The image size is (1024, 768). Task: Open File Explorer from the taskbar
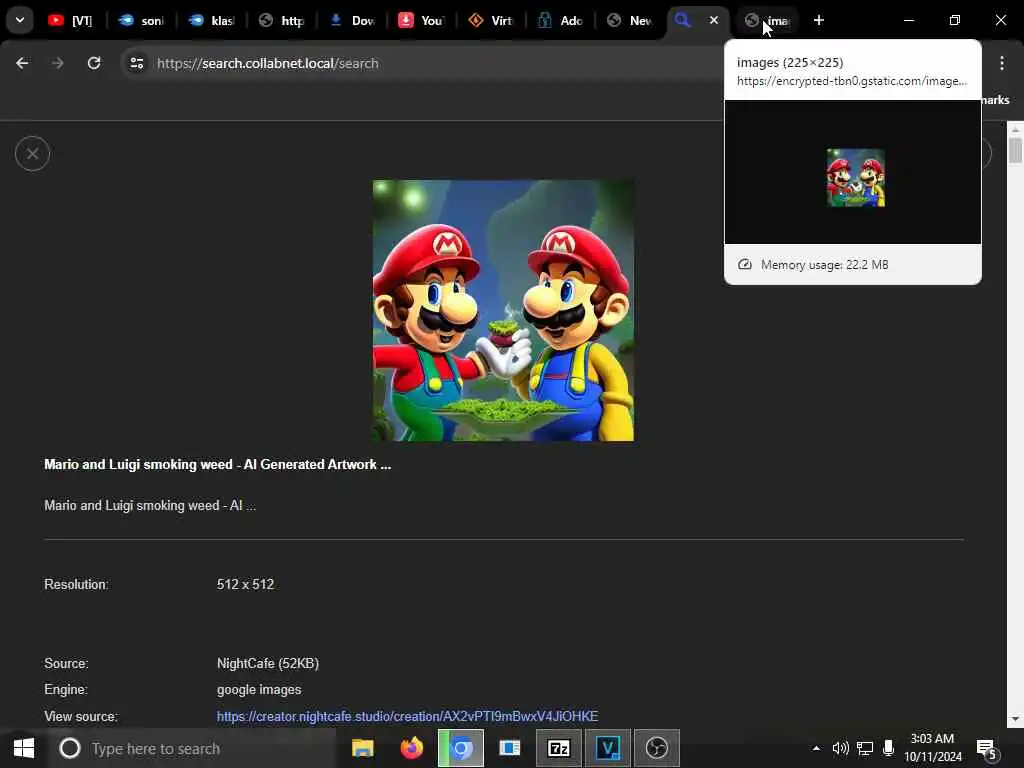(x=362, y=748)
